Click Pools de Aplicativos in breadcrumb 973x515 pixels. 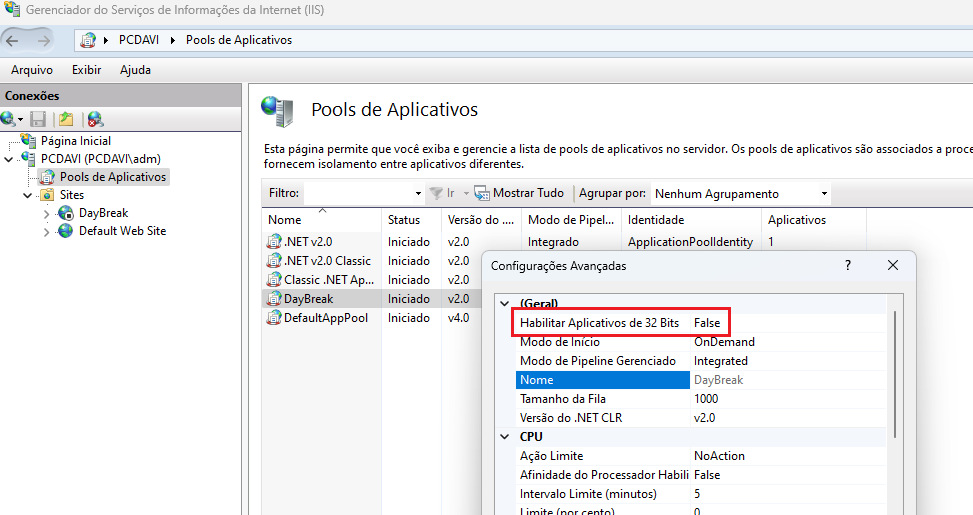click(239, 40)
